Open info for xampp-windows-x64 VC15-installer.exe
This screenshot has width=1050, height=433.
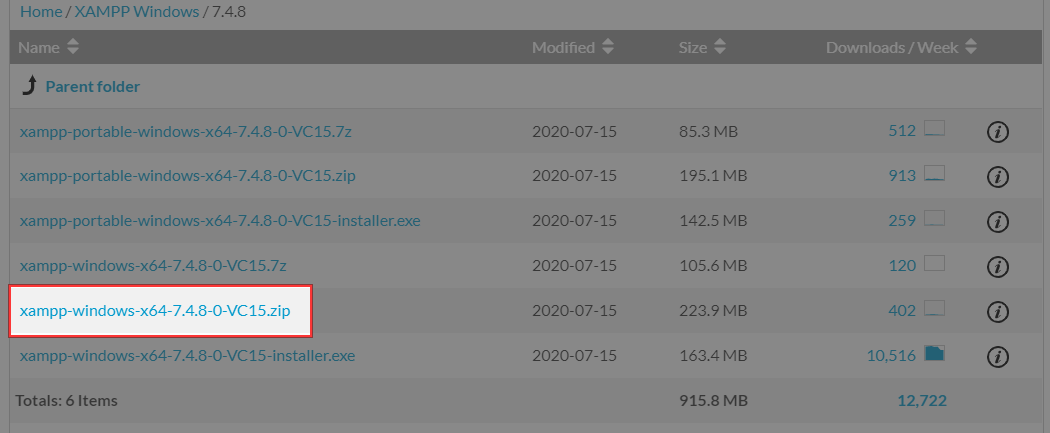pos(997,356)
